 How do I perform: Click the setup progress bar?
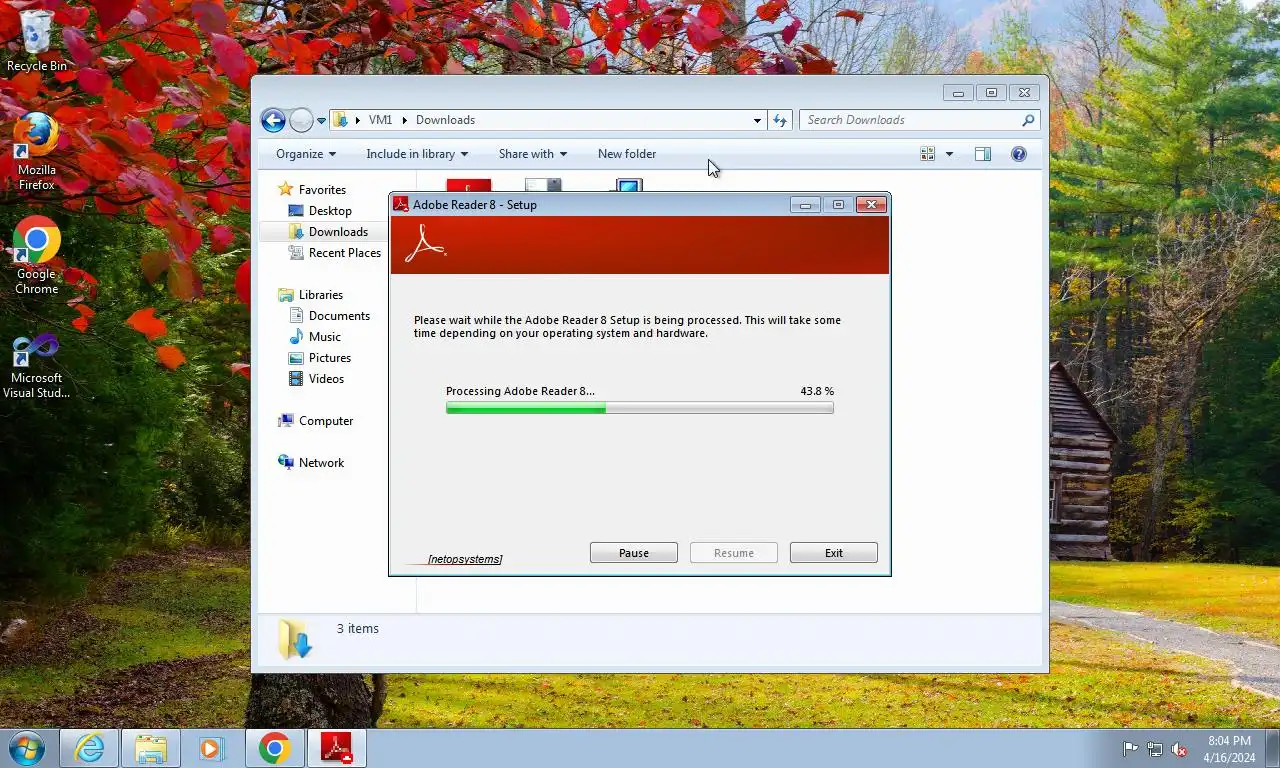(x=640, y=408)
